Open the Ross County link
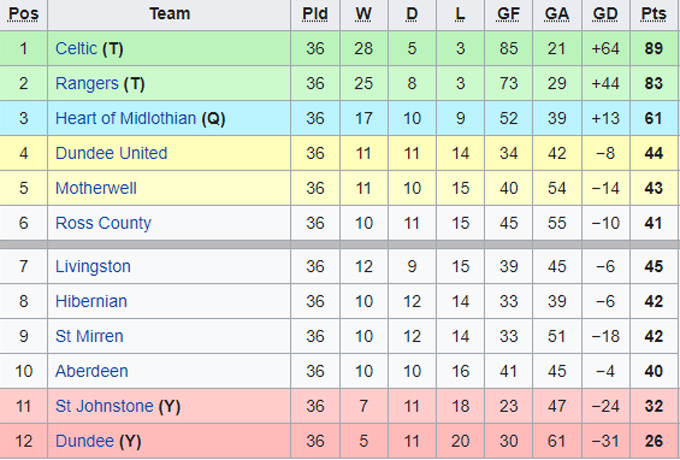 click(x=103, y=223)
